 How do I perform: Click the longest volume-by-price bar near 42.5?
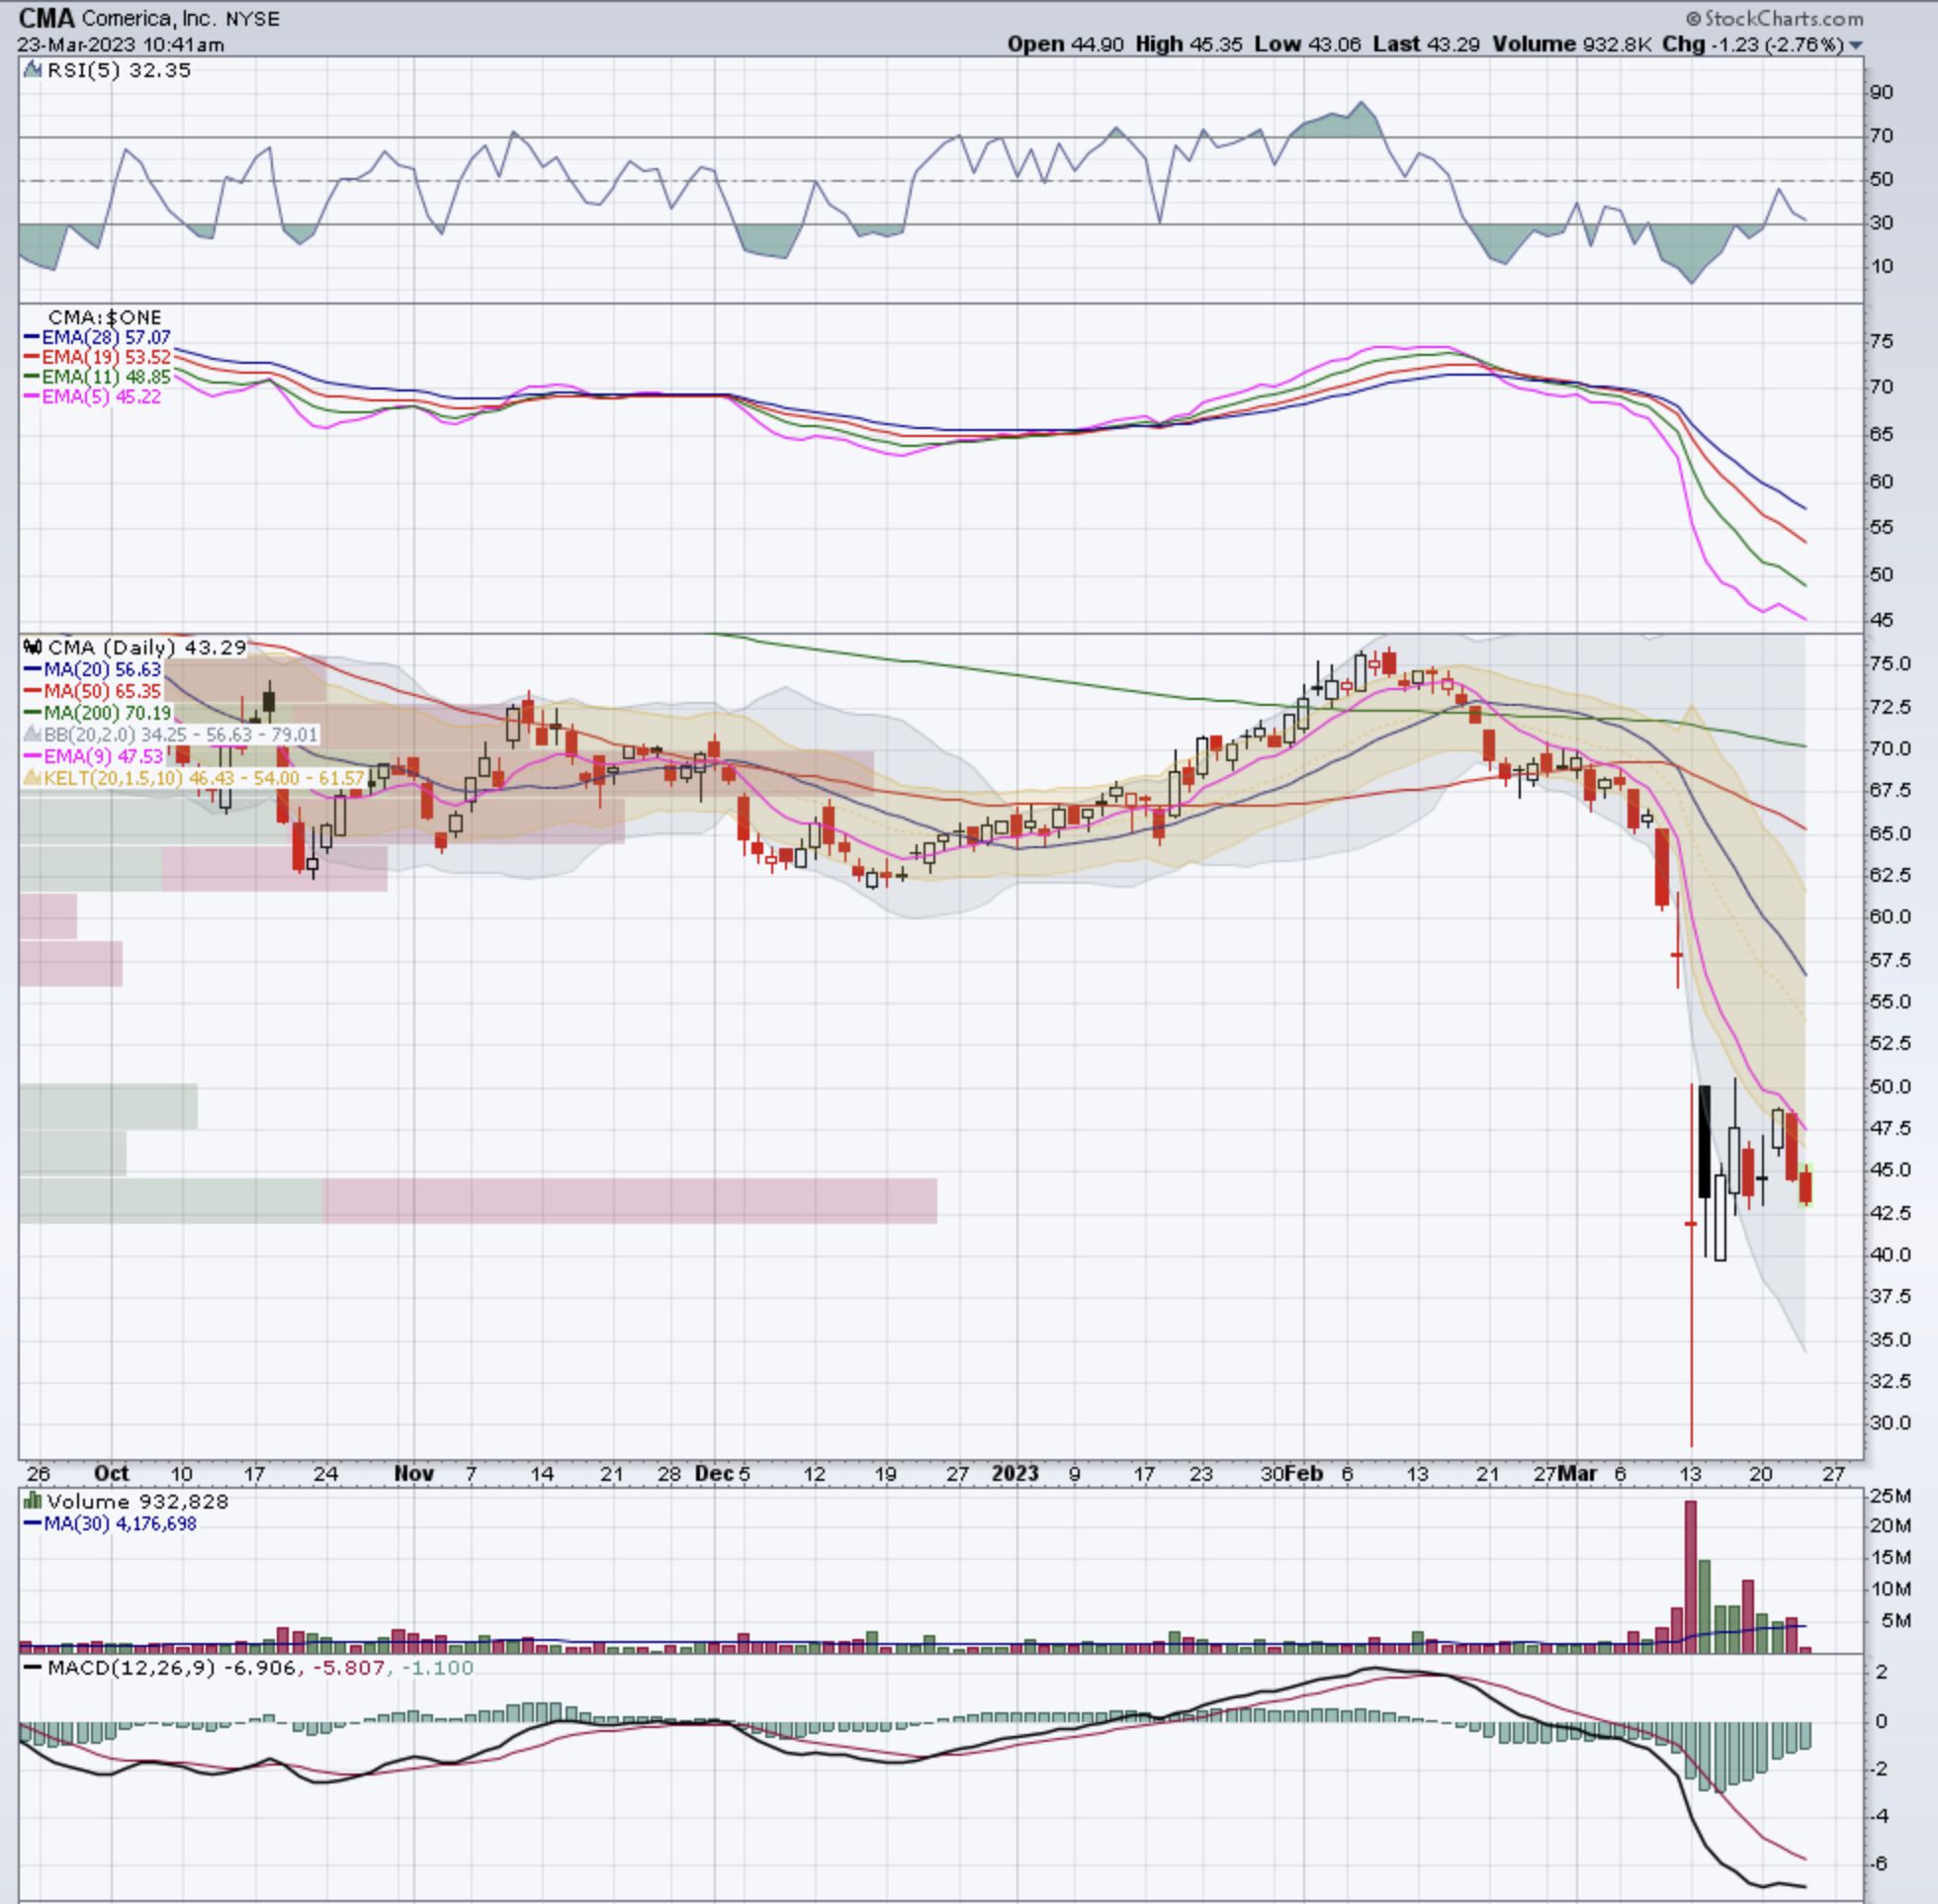(x=478, y=1200)
